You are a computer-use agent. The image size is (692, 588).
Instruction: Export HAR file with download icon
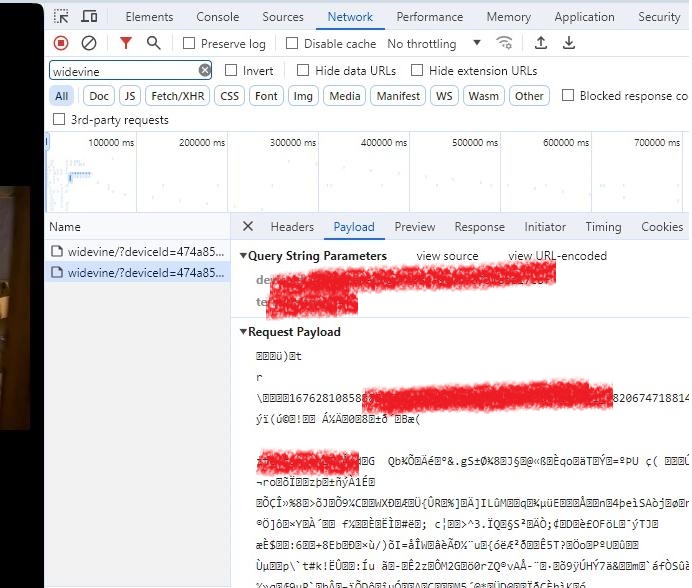pyautogui.click(x=569, y=43)
